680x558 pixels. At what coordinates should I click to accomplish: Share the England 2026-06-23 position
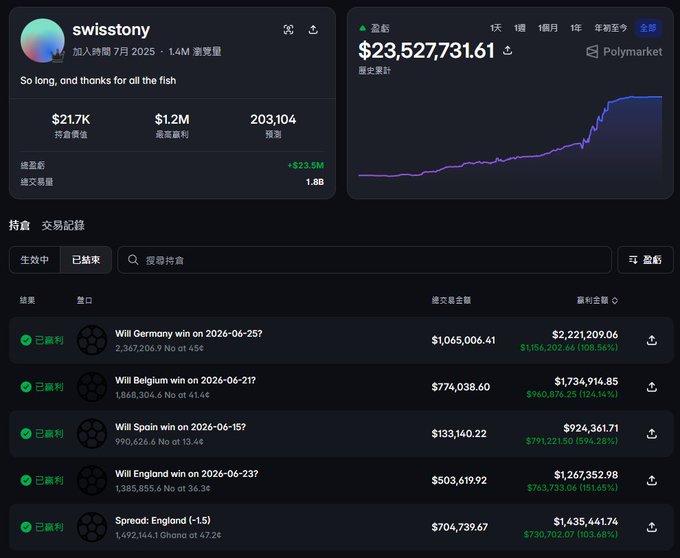click(x=651, y=480)
